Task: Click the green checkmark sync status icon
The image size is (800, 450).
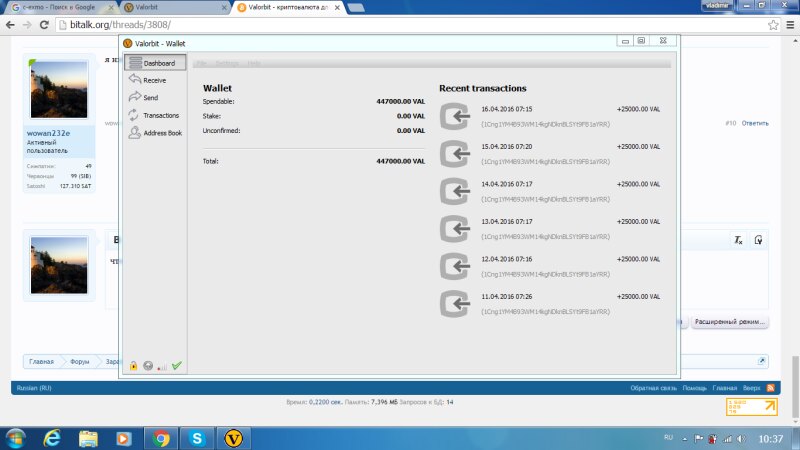Action: 176,366
